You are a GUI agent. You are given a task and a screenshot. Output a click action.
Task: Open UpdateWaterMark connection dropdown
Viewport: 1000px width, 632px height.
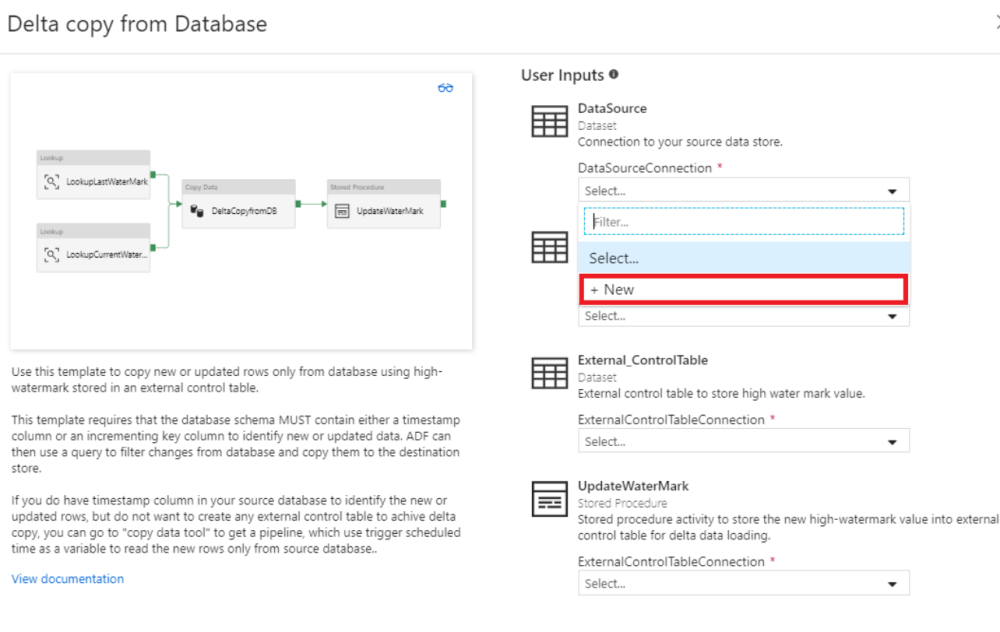[743, 584]
